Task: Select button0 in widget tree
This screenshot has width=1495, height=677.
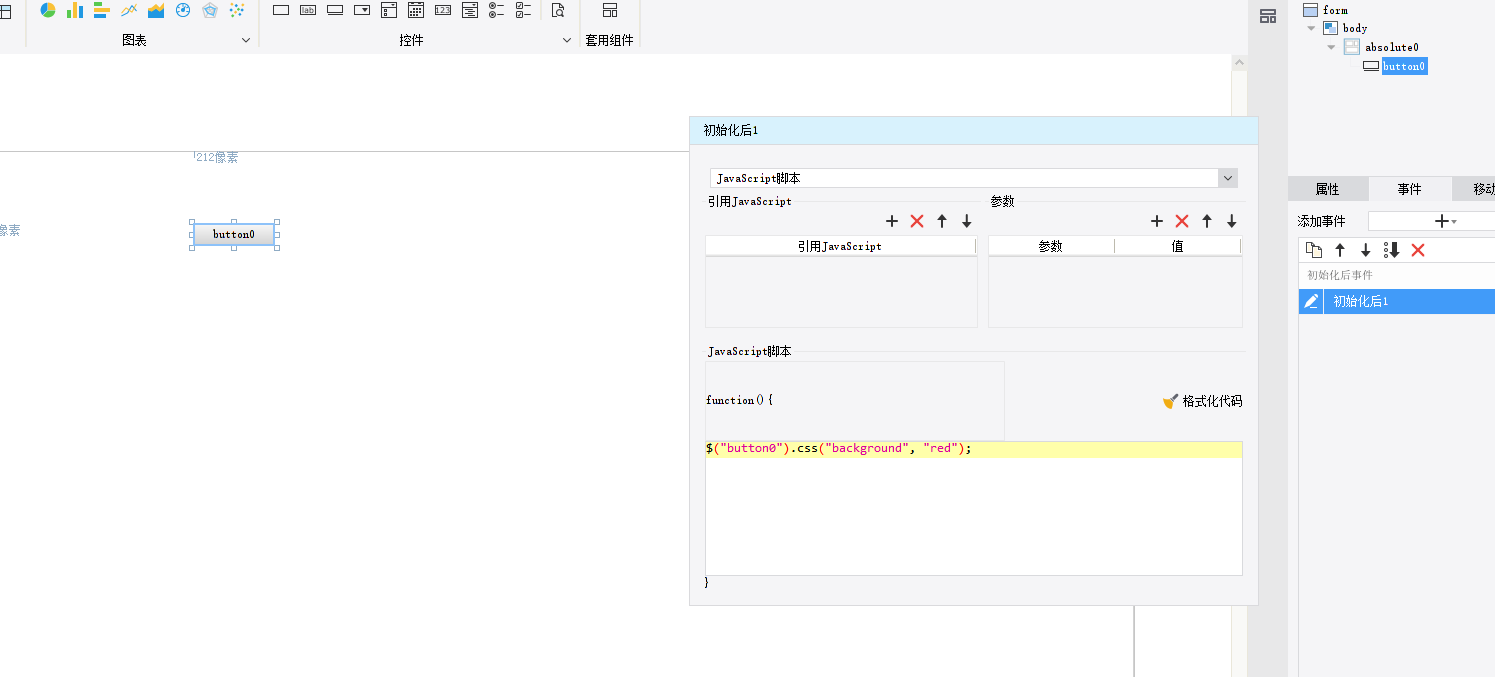Action: 1404,66
